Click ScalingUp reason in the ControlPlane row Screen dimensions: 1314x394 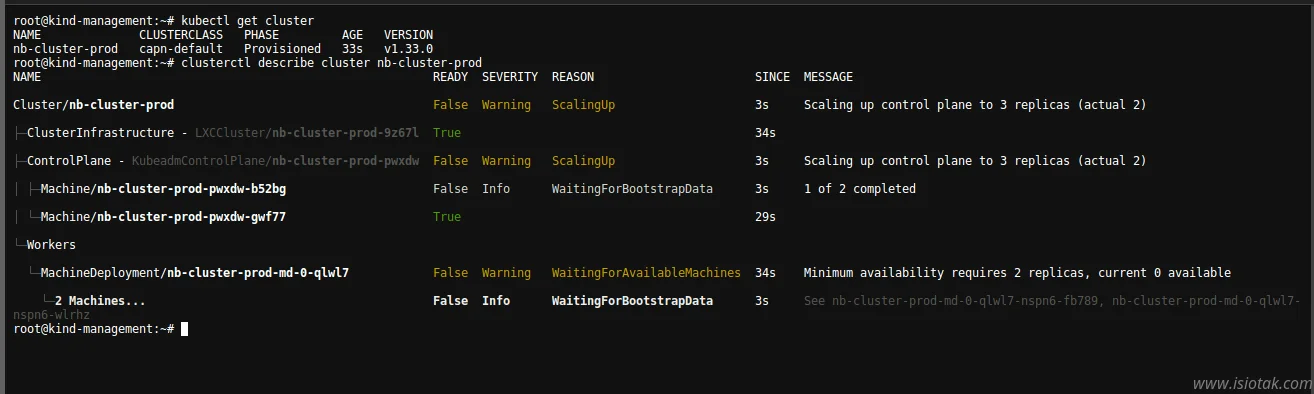[583, 160]
